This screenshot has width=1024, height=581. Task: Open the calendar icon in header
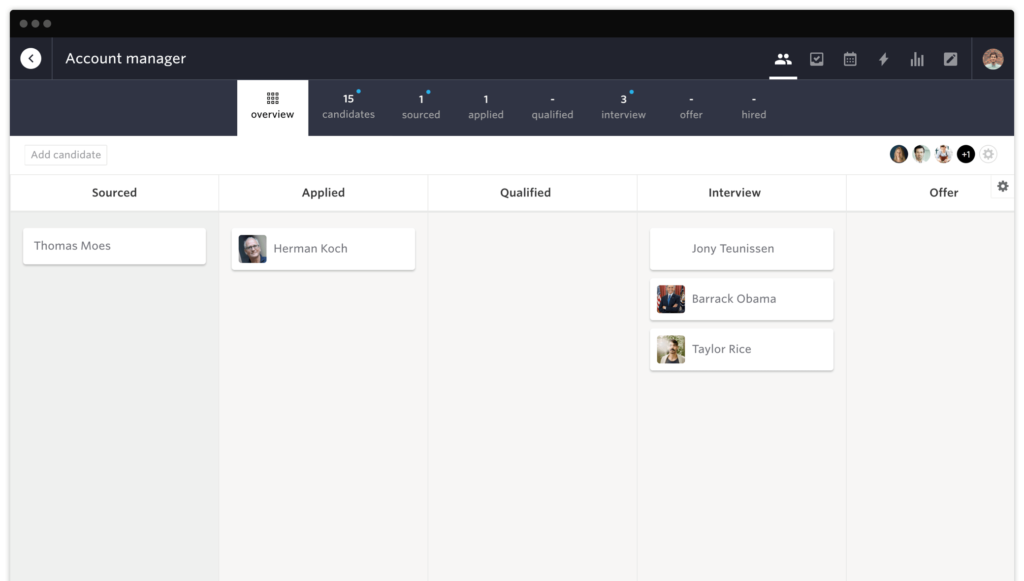[850, 59]
